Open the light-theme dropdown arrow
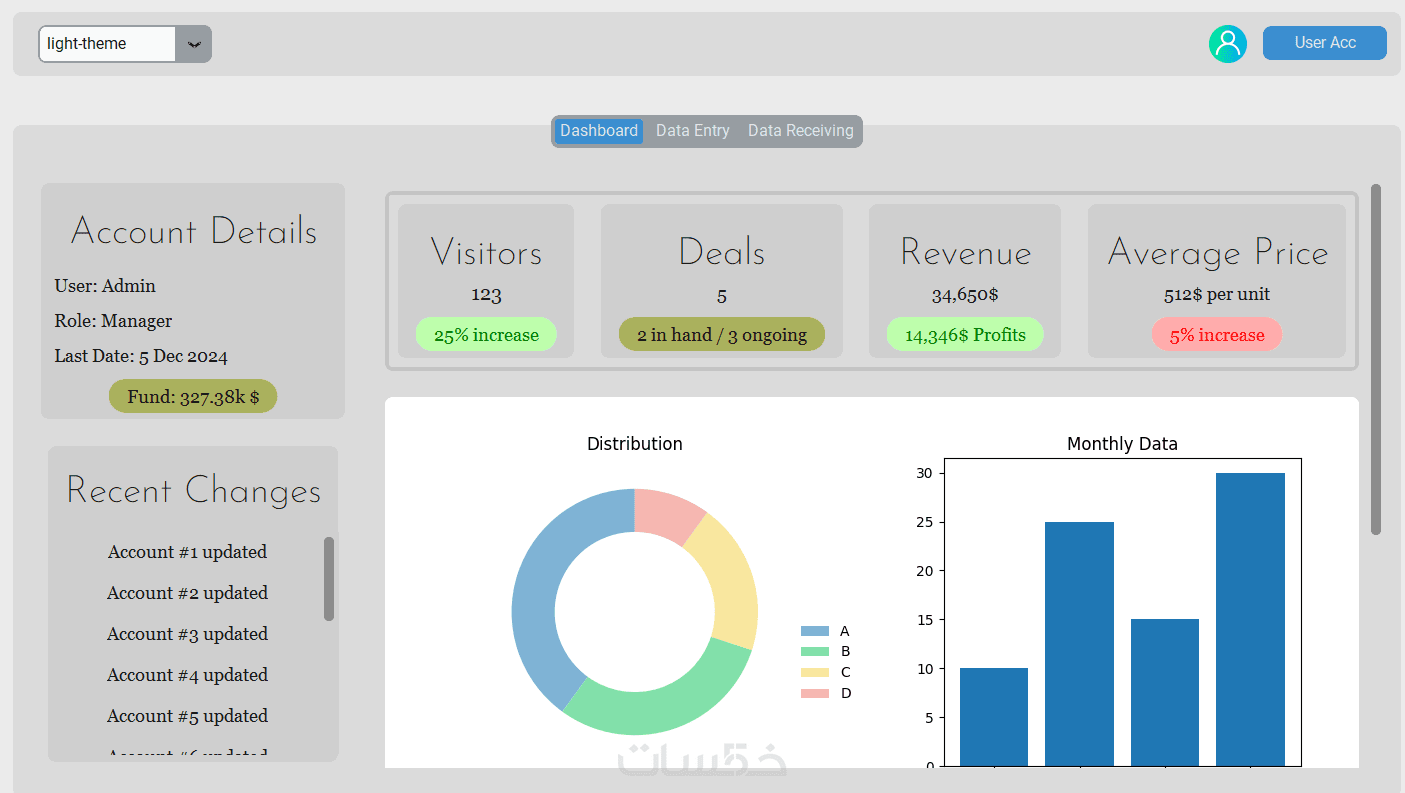 coord(194,44)
